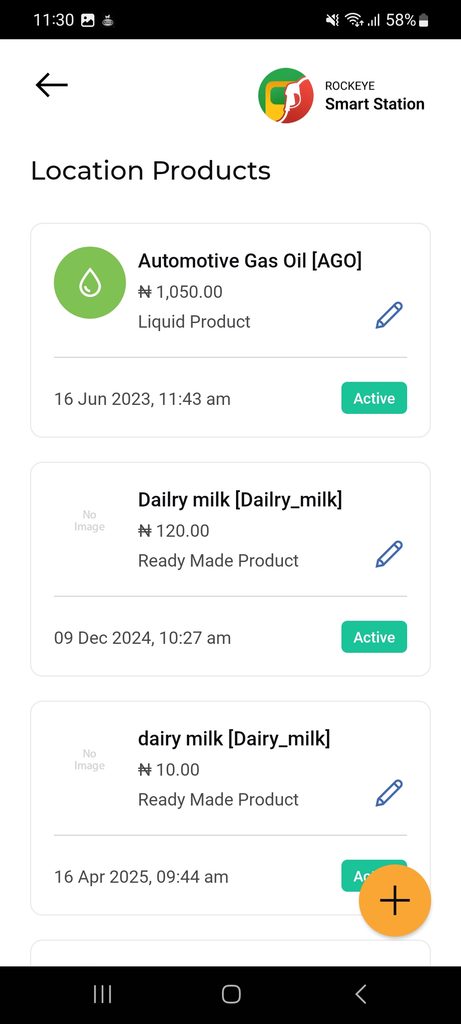This screenshot has height=1024, width=461.
Task: Open Android recent apps button
Action: 103,994
